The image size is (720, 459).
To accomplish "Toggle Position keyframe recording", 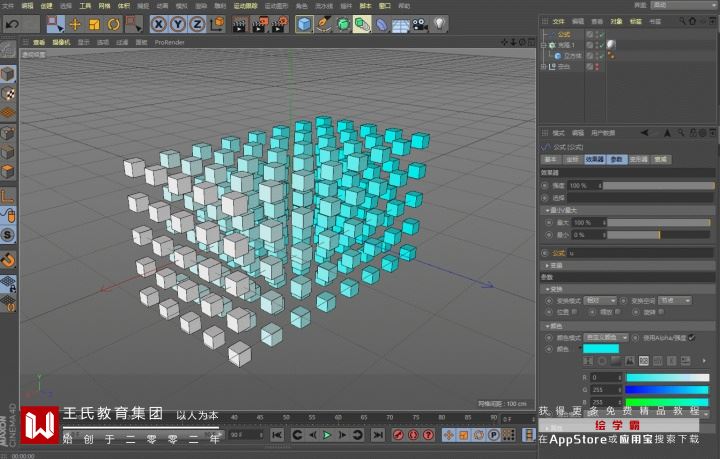I will [449, 435].
